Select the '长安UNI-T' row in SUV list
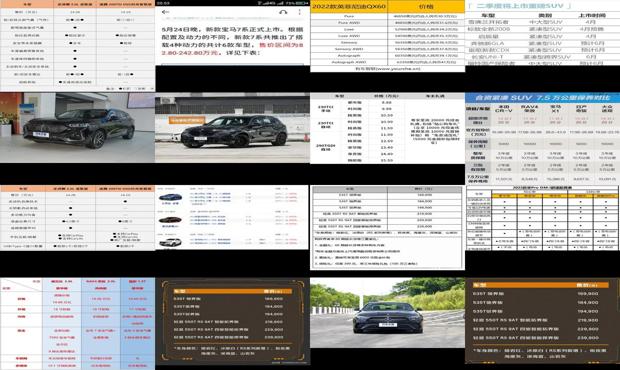Viewport: 620px width, 370px height. tap(542, 57)
